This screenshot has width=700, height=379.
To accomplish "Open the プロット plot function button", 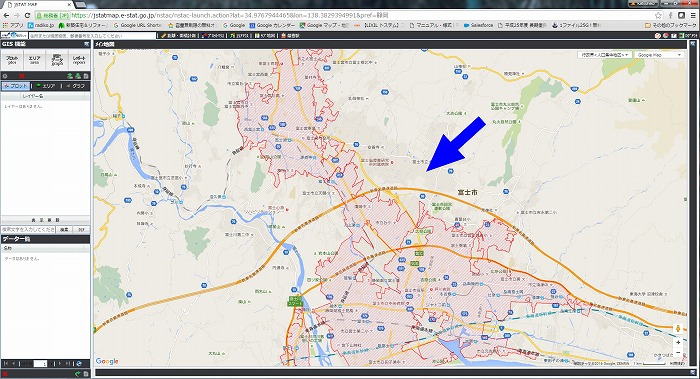I will (12, 60).
